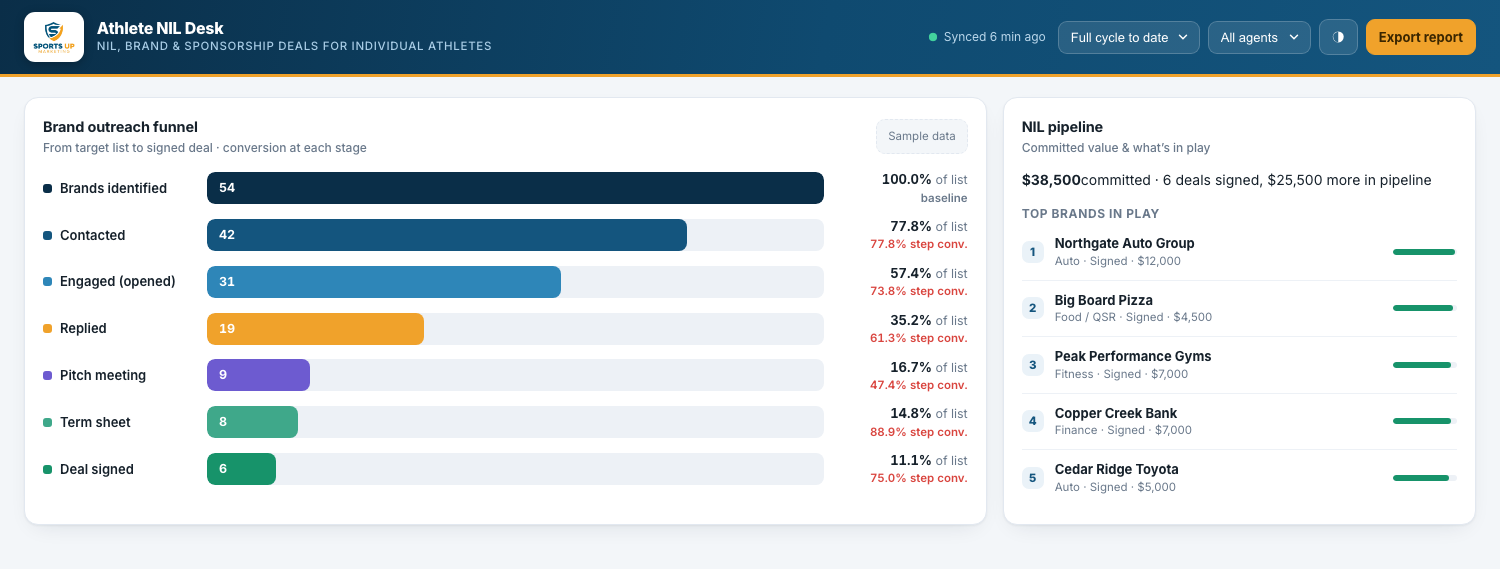Click the Sample data badge
Screen dimensions: 1500x569
(x=922, y=136)
